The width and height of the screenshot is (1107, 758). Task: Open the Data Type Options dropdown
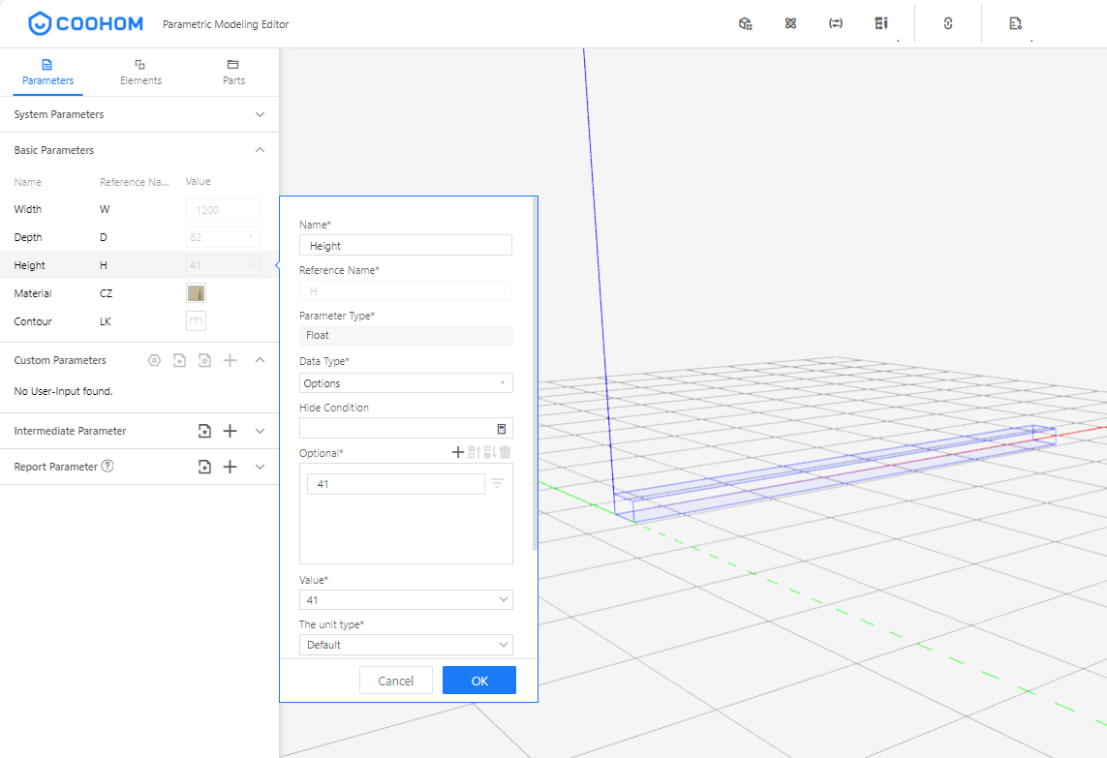[405, 383]
